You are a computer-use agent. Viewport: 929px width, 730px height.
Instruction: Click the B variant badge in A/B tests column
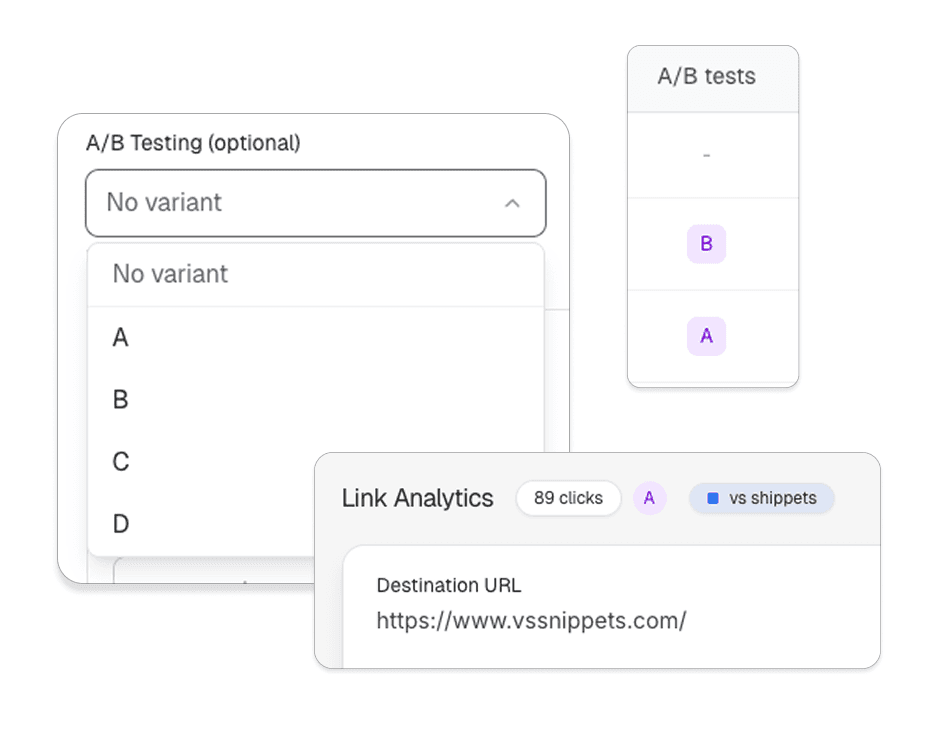706,243
